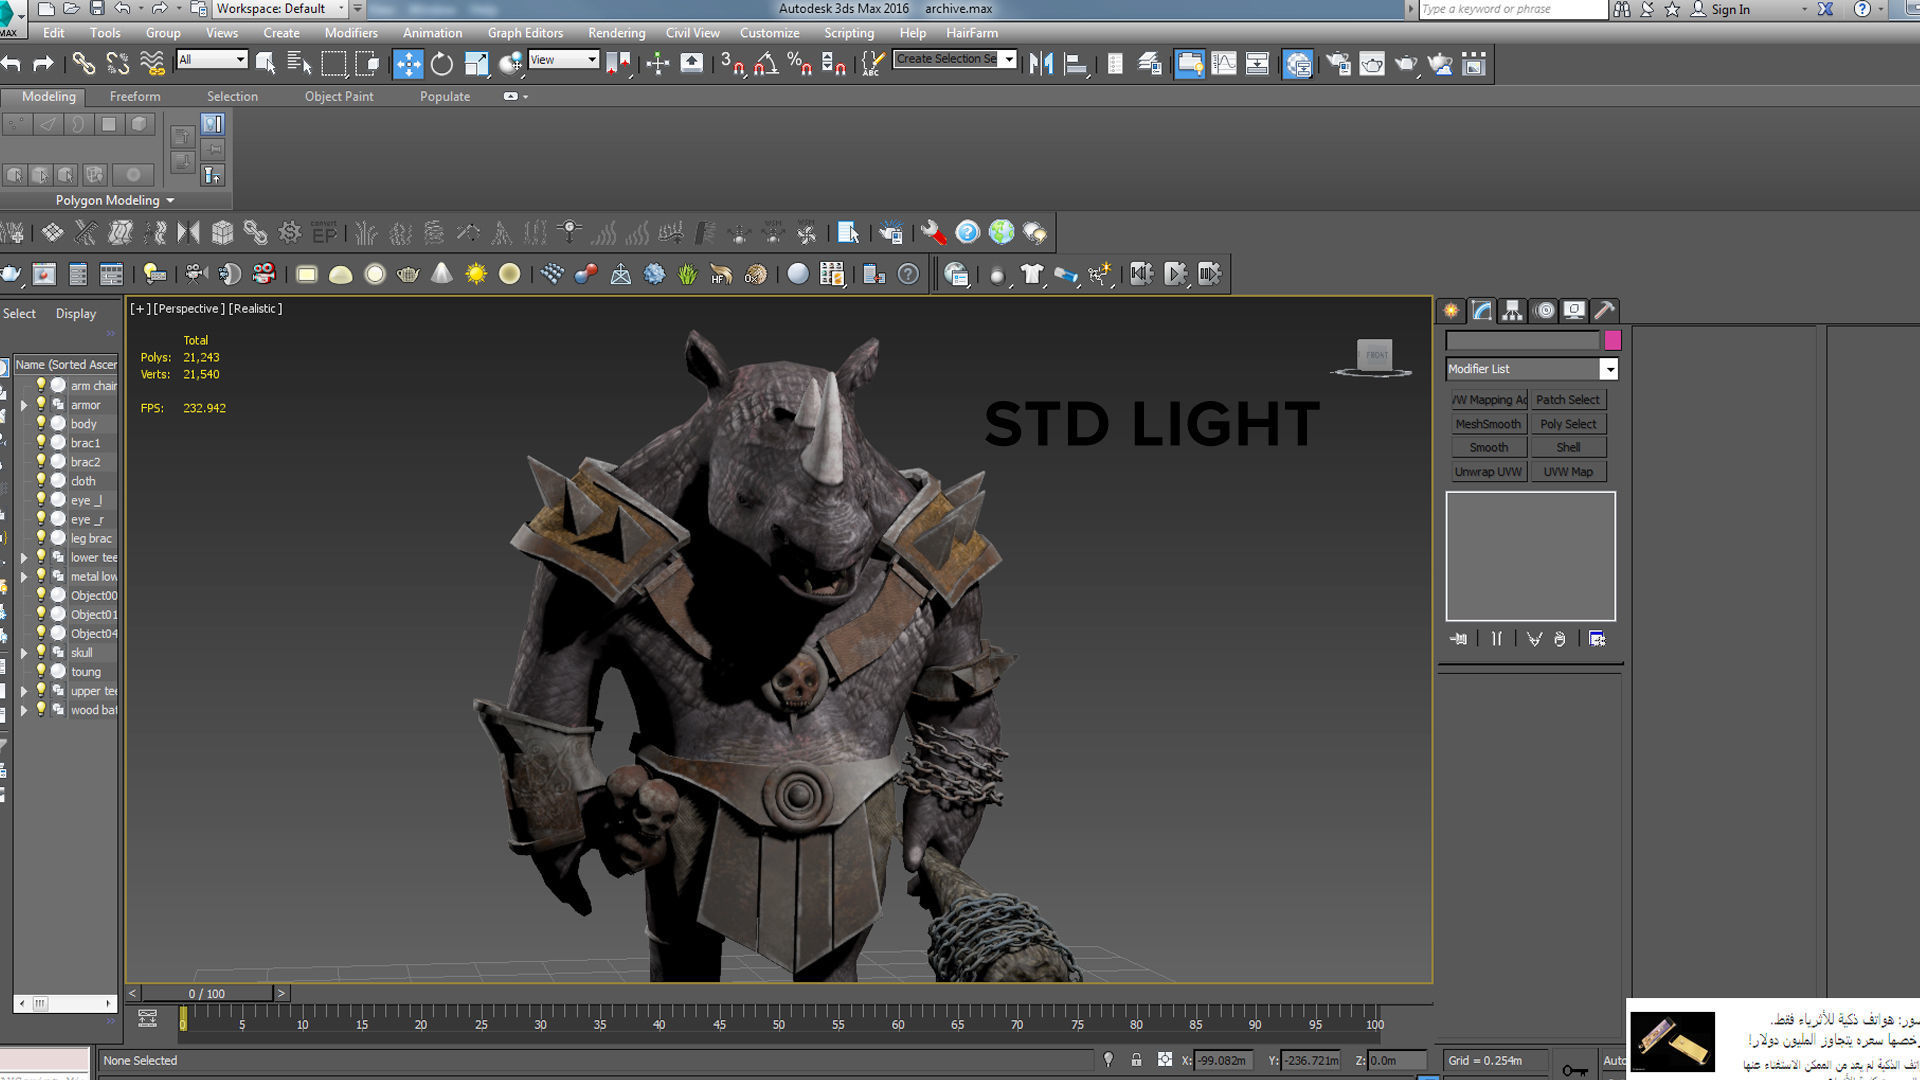Click the MeshSmooth modifier button
This screenshot has width=1920, height=1080.
(x=1488, y=424)
